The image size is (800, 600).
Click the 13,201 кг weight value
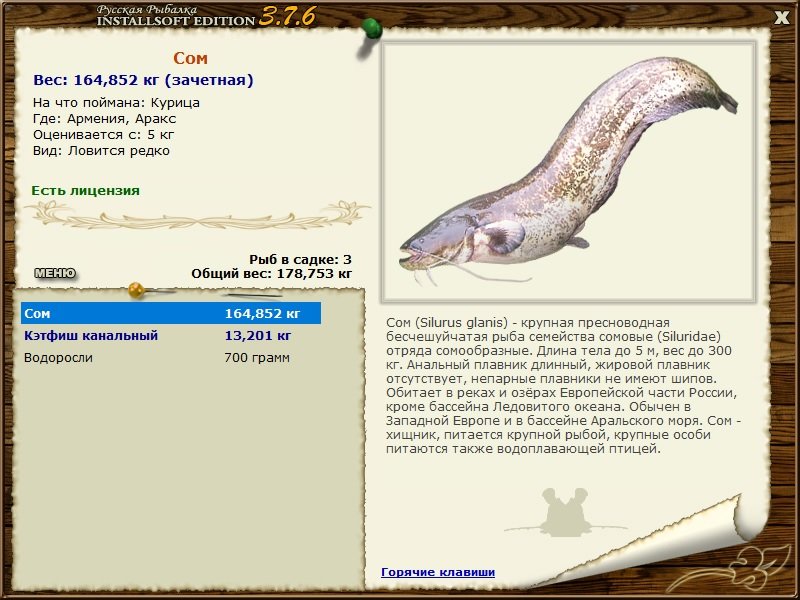point(258,335)
